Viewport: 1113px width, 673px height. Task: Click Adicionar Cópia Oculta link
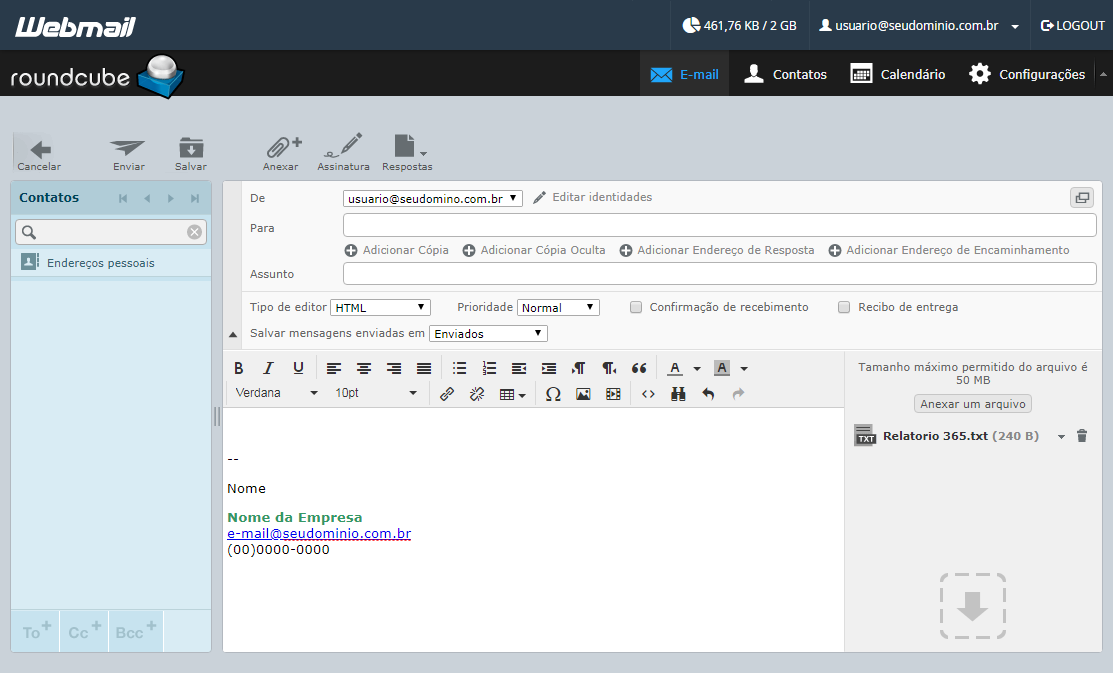pyautogui.click(x=534, y=250)
